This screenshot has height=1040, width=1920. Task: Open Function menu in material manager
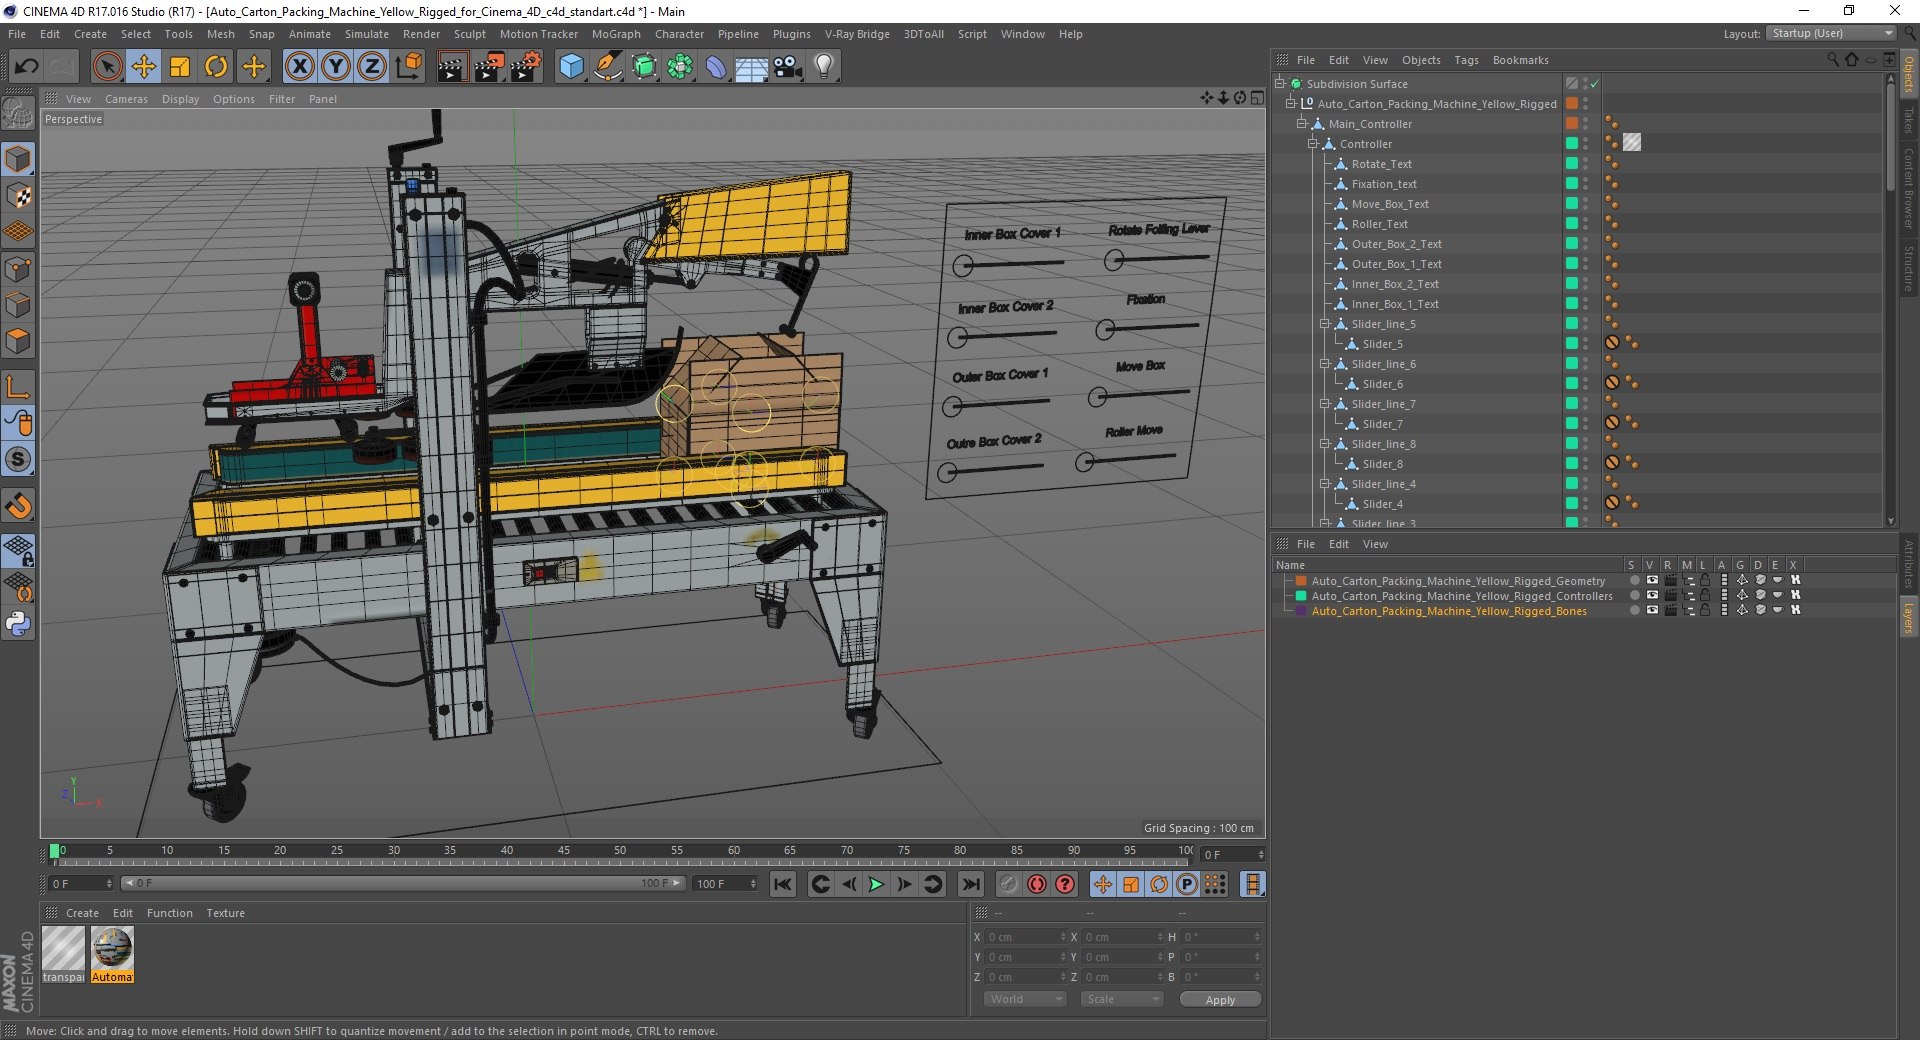170,913
